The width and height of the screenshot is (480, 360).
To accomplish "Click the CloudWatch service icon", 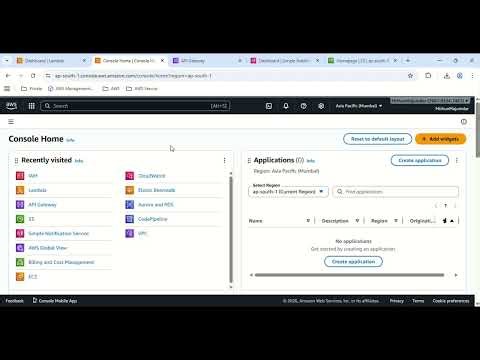I will 130,176.
